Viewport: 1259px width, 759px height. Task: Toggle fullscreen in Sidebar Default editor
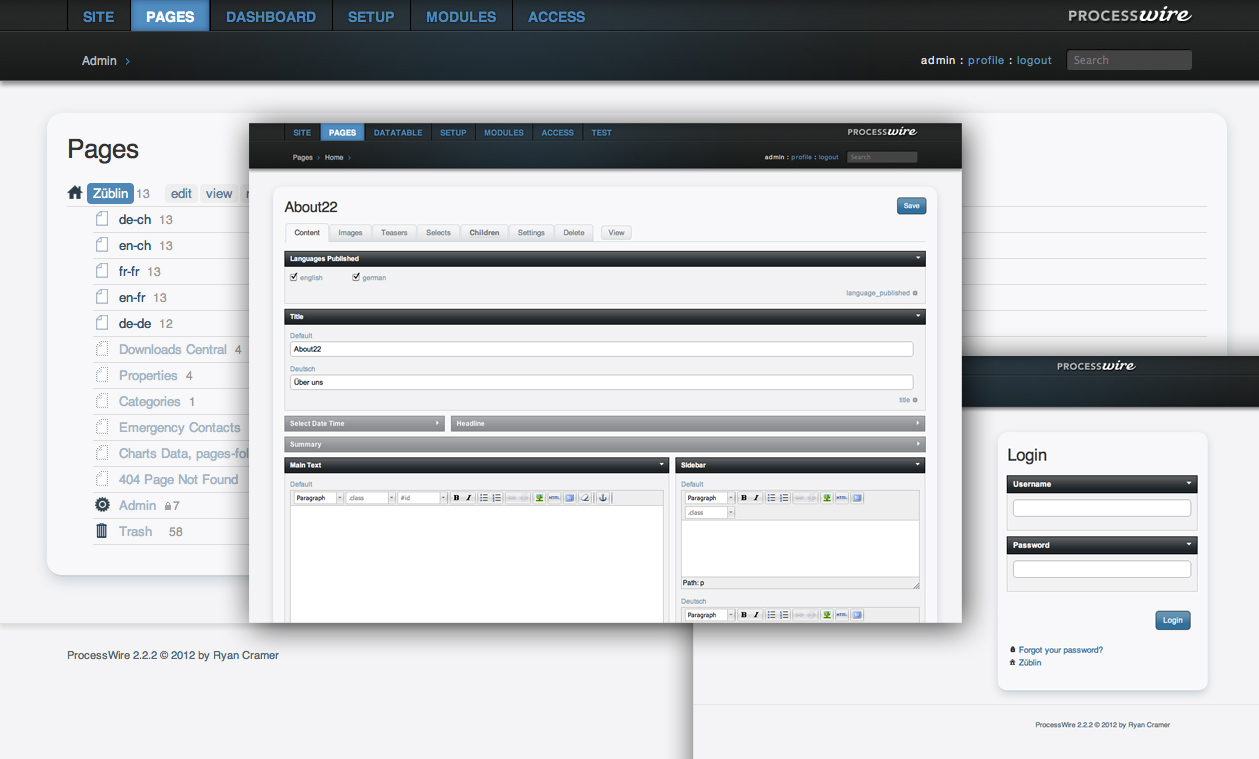coord(857,498)
